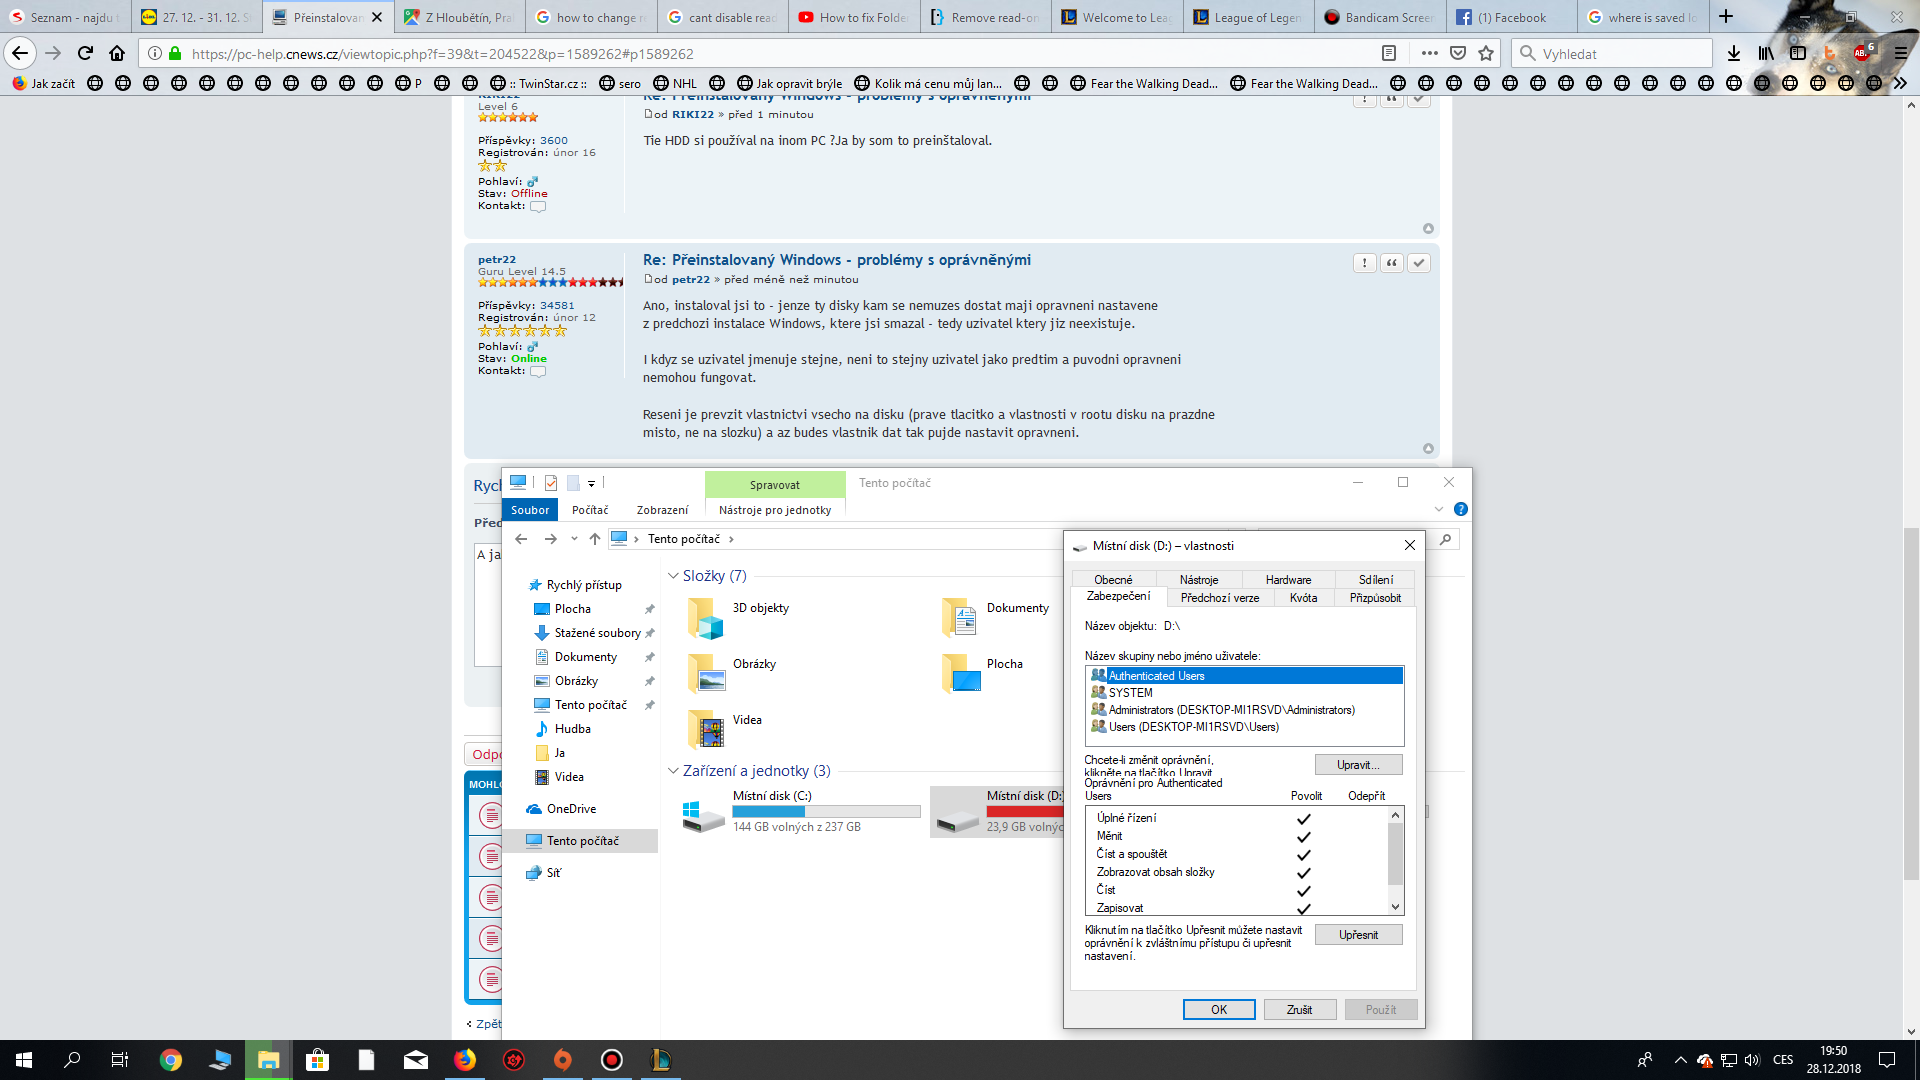Click the Upřesnit button
The height and width of the screenshot is (1080, 1920).
[1358, 935]
